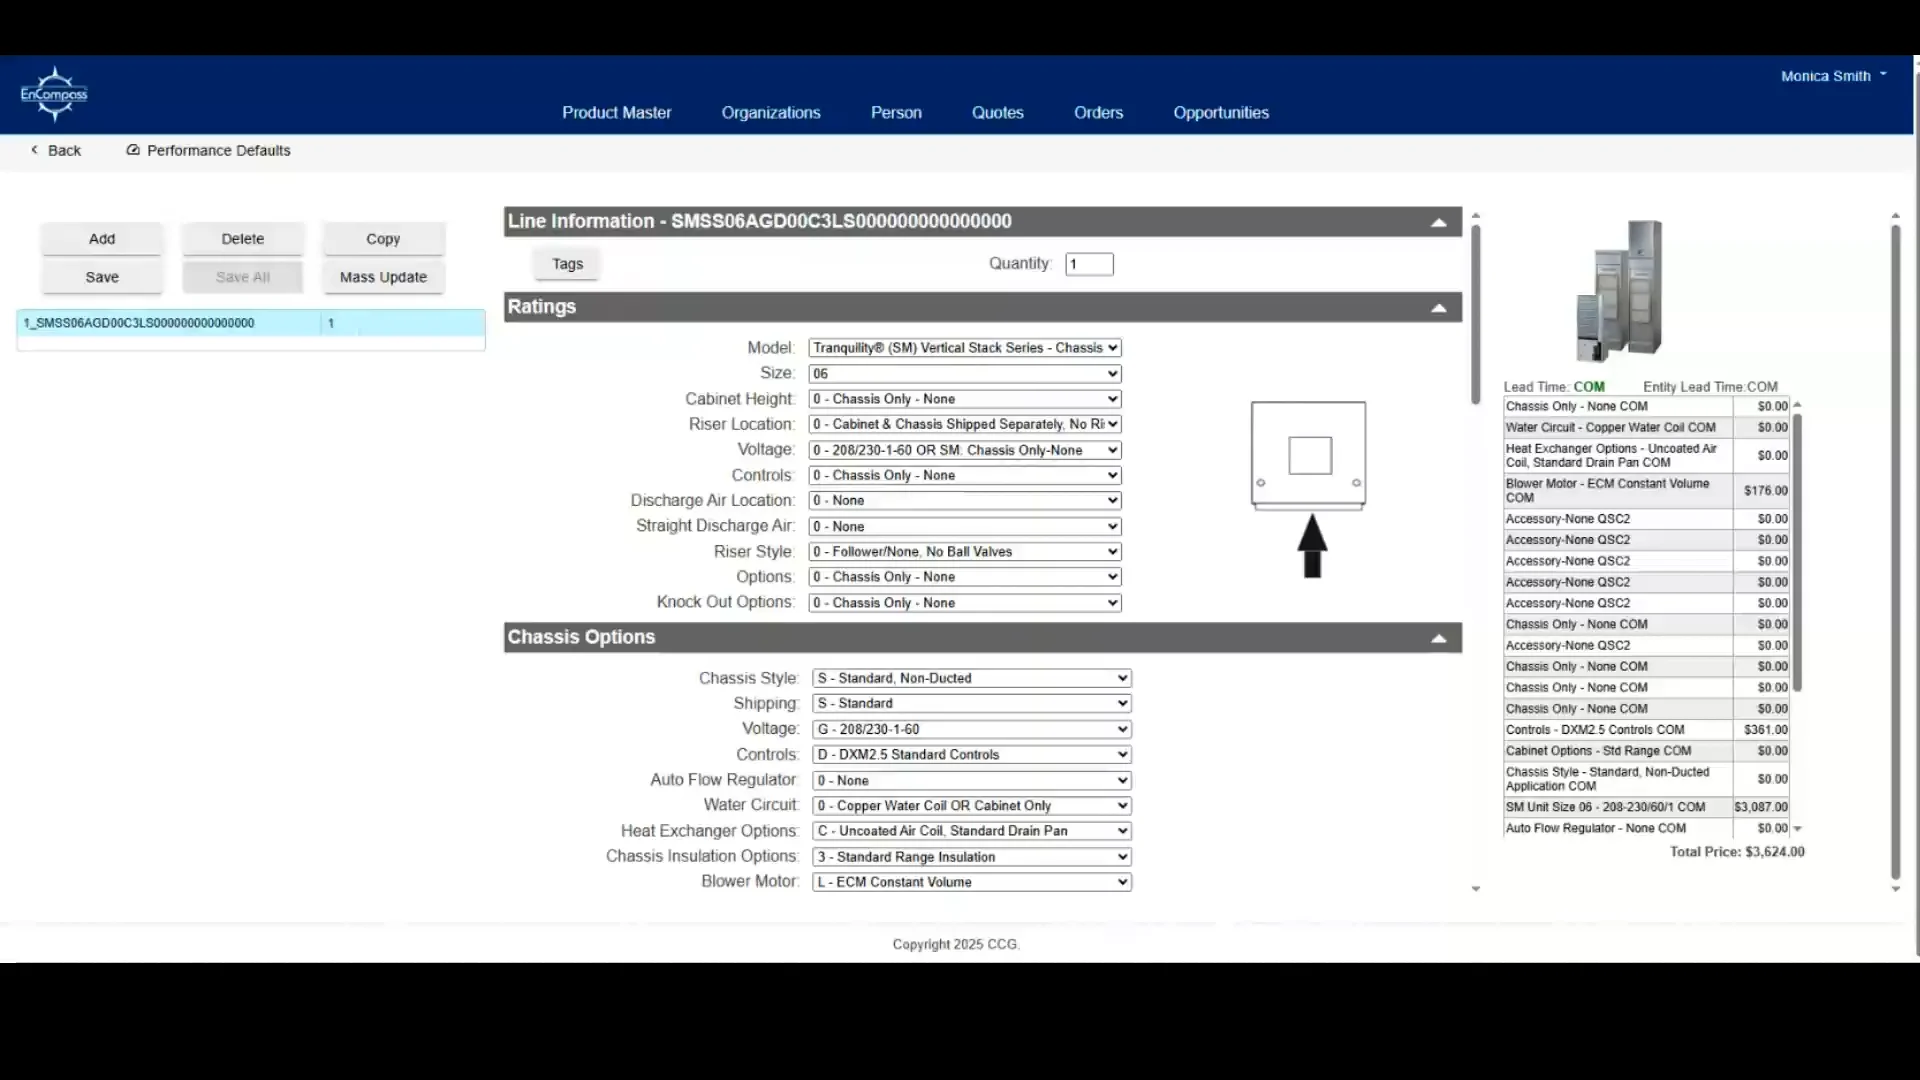Click the product image thumbnail
The image size is (1920, 1080).
pyautogui.click(x=1620, y=290)
